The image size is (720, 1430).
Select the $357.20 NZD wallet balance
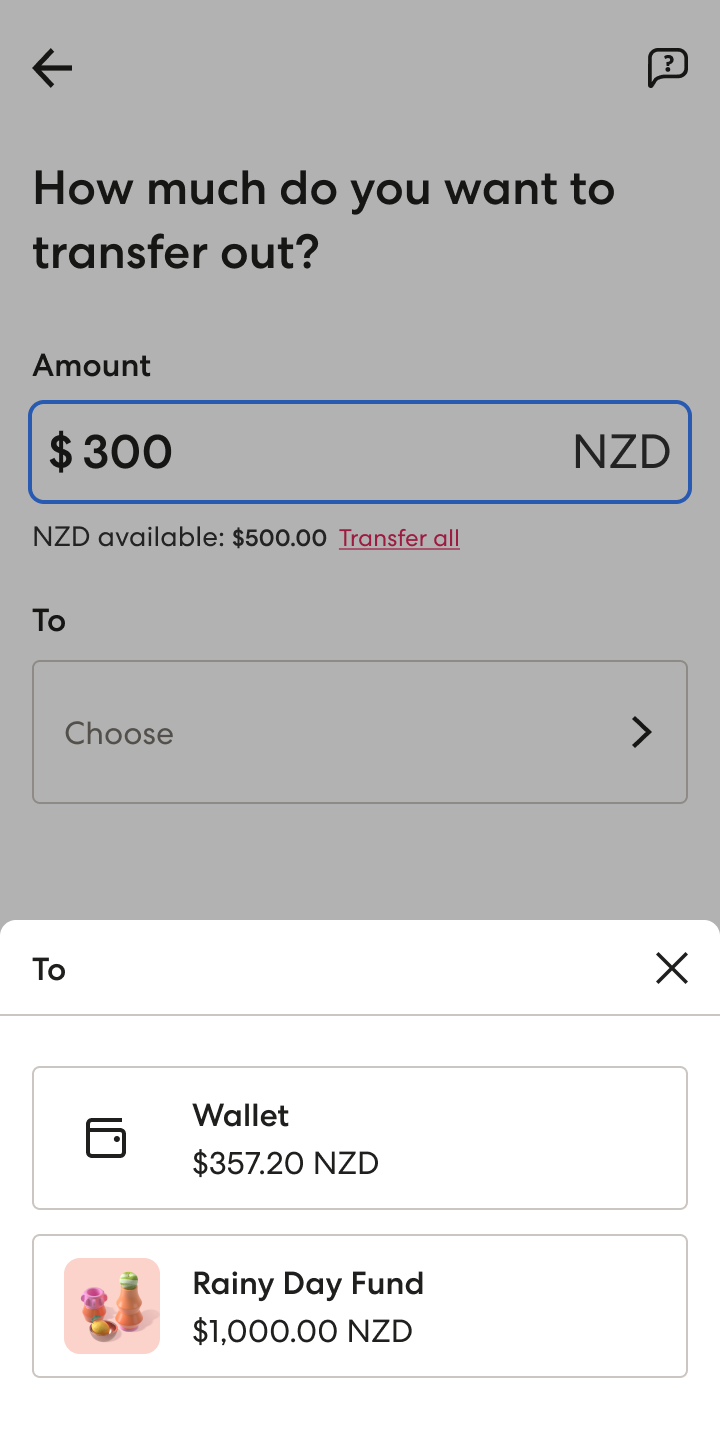[286, 1163]
